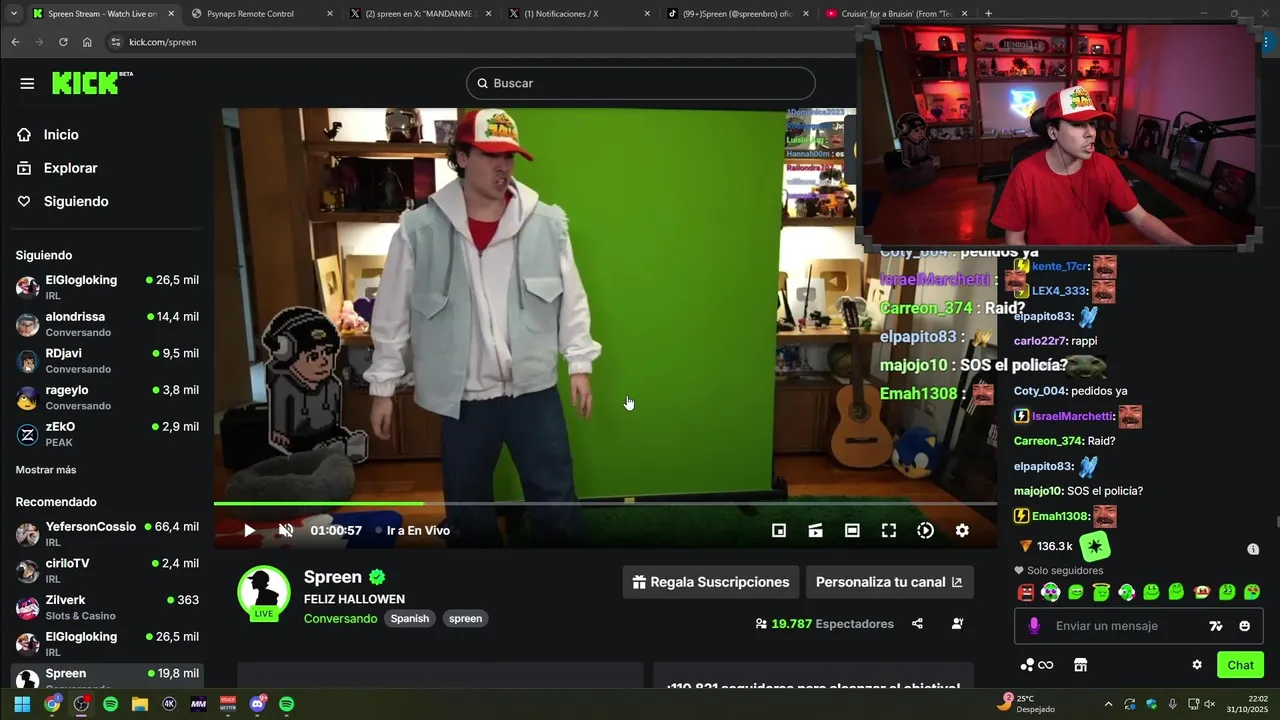Screen dimensions: 1280x720
Task: Open the chat emoji picker
Action: point(1244,626)
